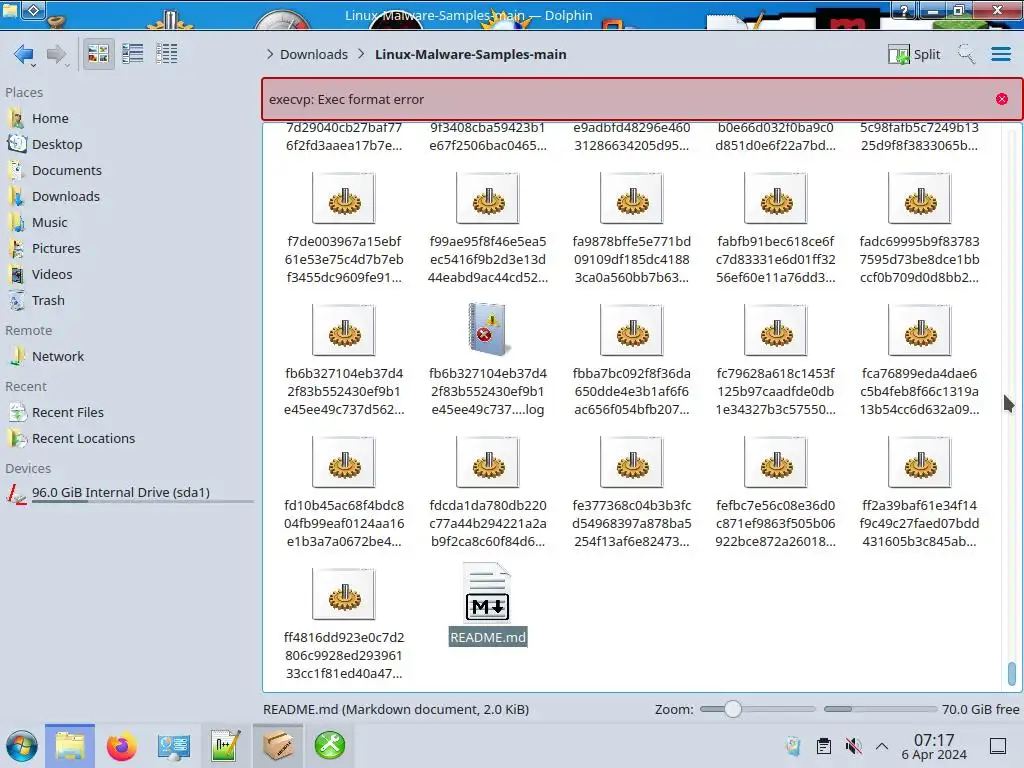Click the show desktop button

pos(998,746)
